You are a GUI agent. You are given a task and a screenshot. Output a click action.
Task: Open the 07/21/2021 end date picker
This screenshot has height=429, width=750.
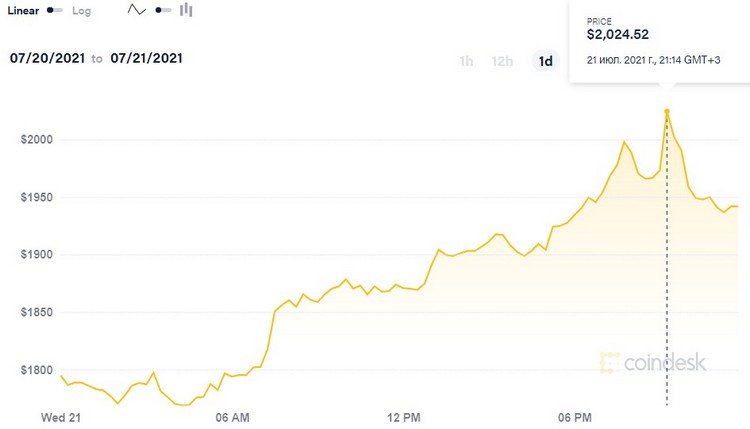(147, 58)
